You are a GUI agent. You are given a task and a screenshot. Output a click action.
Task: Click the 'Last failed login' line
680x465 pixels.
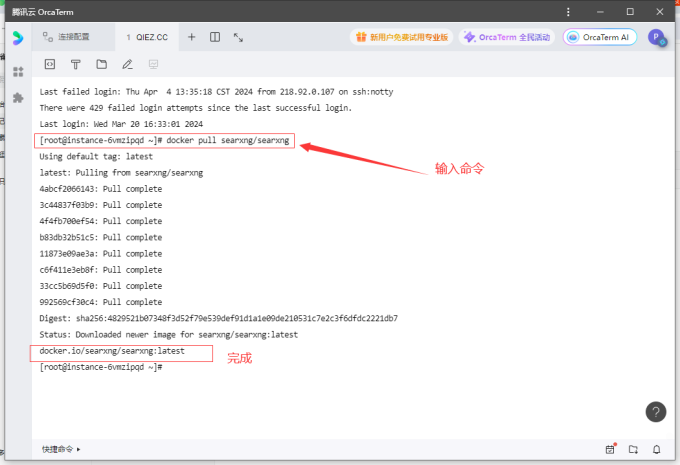216,92
